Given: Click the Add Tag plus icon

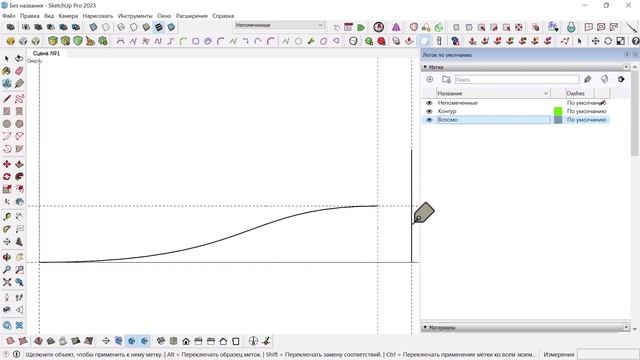Looking at the screenshot, I should click(430, 79).
